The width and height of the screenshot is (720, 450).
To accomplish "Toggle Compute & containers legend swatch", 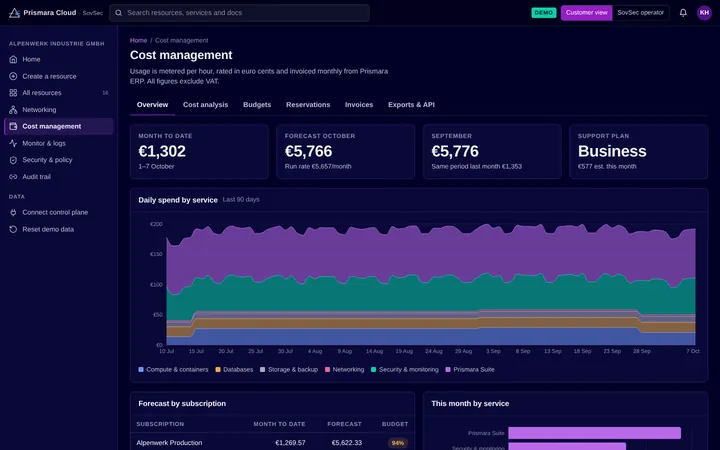I will pos(141,370).
